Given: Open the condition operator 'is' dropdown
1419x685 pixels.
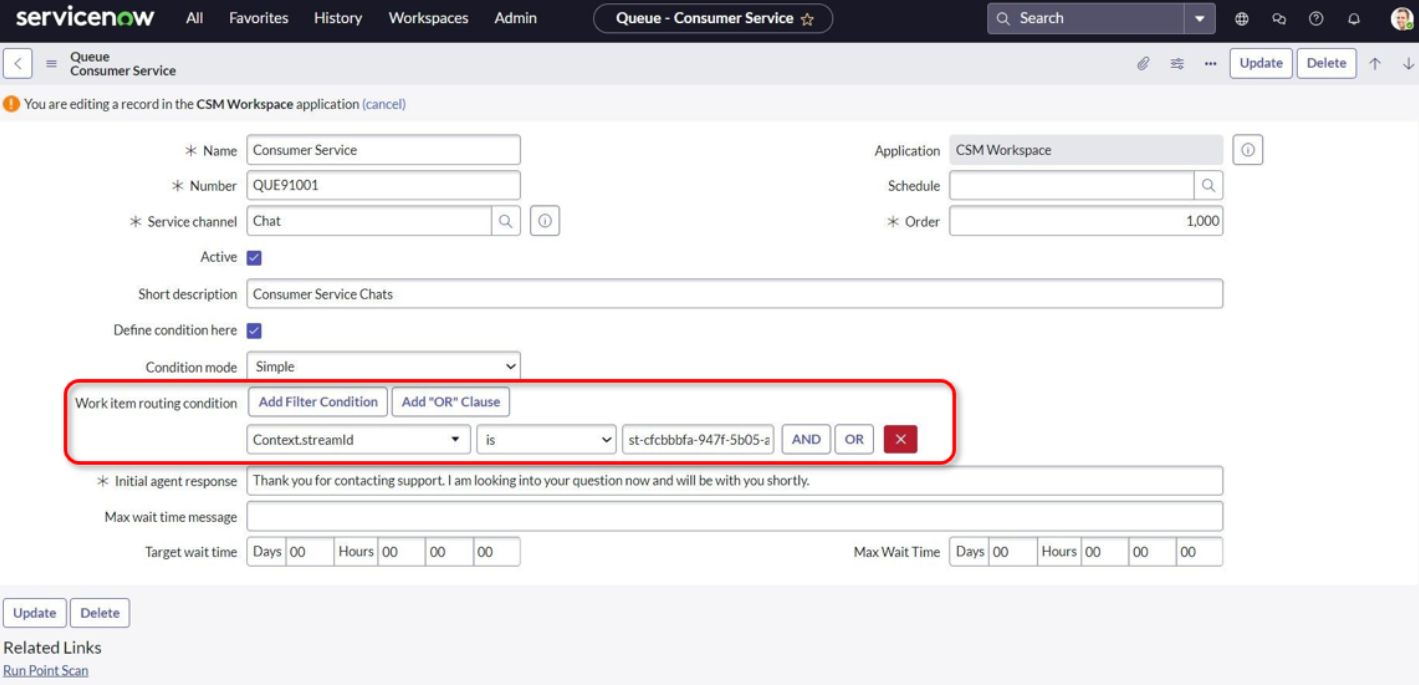Looking at the screenshot, I should (x=546, y=439).
